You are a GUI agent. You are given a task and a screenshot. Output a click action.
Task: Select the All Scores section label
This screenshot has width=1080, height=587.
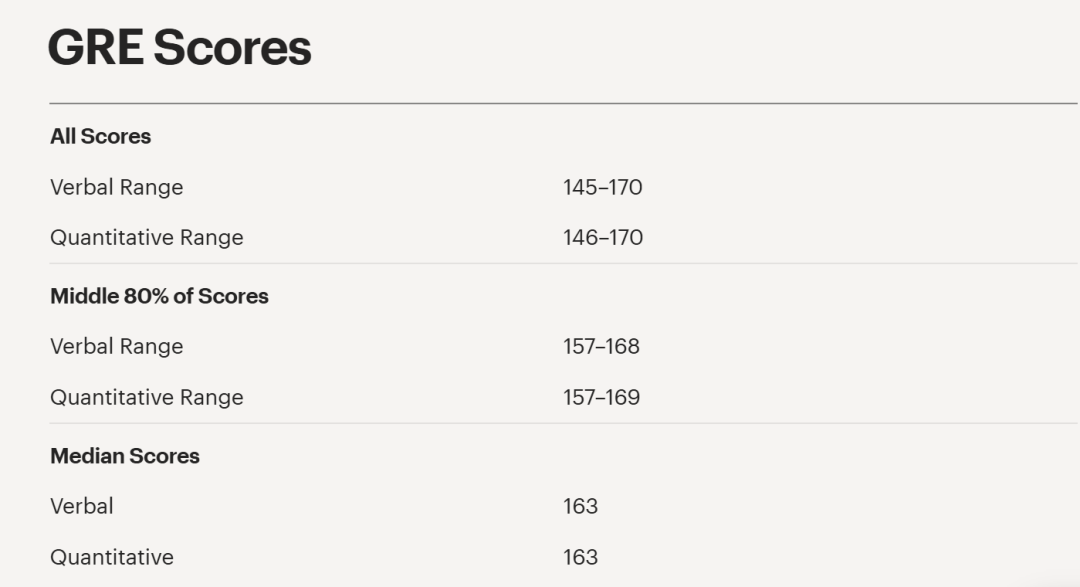click(x=100, y=137)
